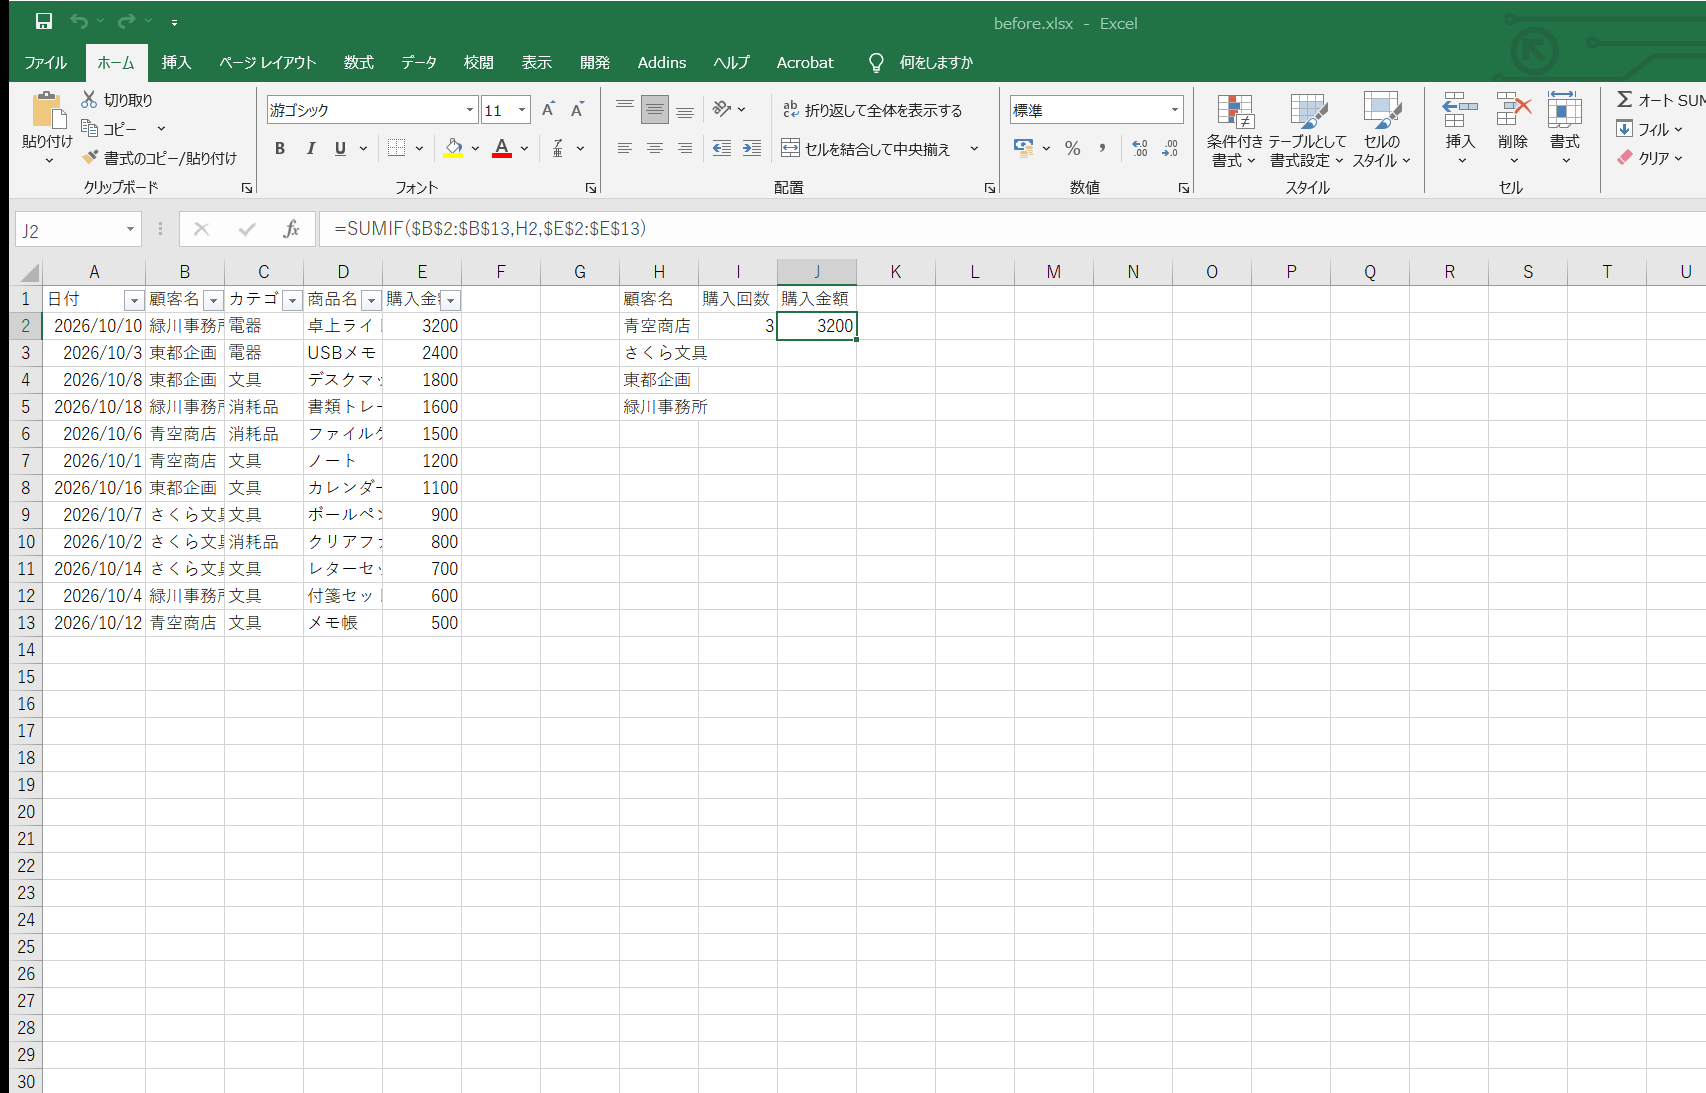Toggle Underline formatting
The image size is (1706, 1093).
coord(340,148)
